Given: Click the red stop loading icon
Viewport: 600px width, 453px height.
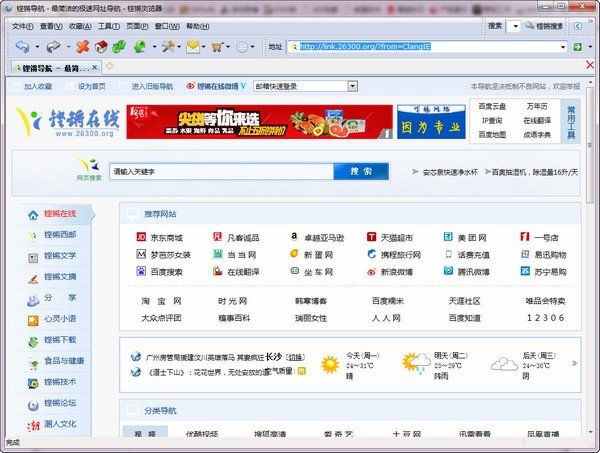Looking at the screenshot, I should tap(83, 47).
